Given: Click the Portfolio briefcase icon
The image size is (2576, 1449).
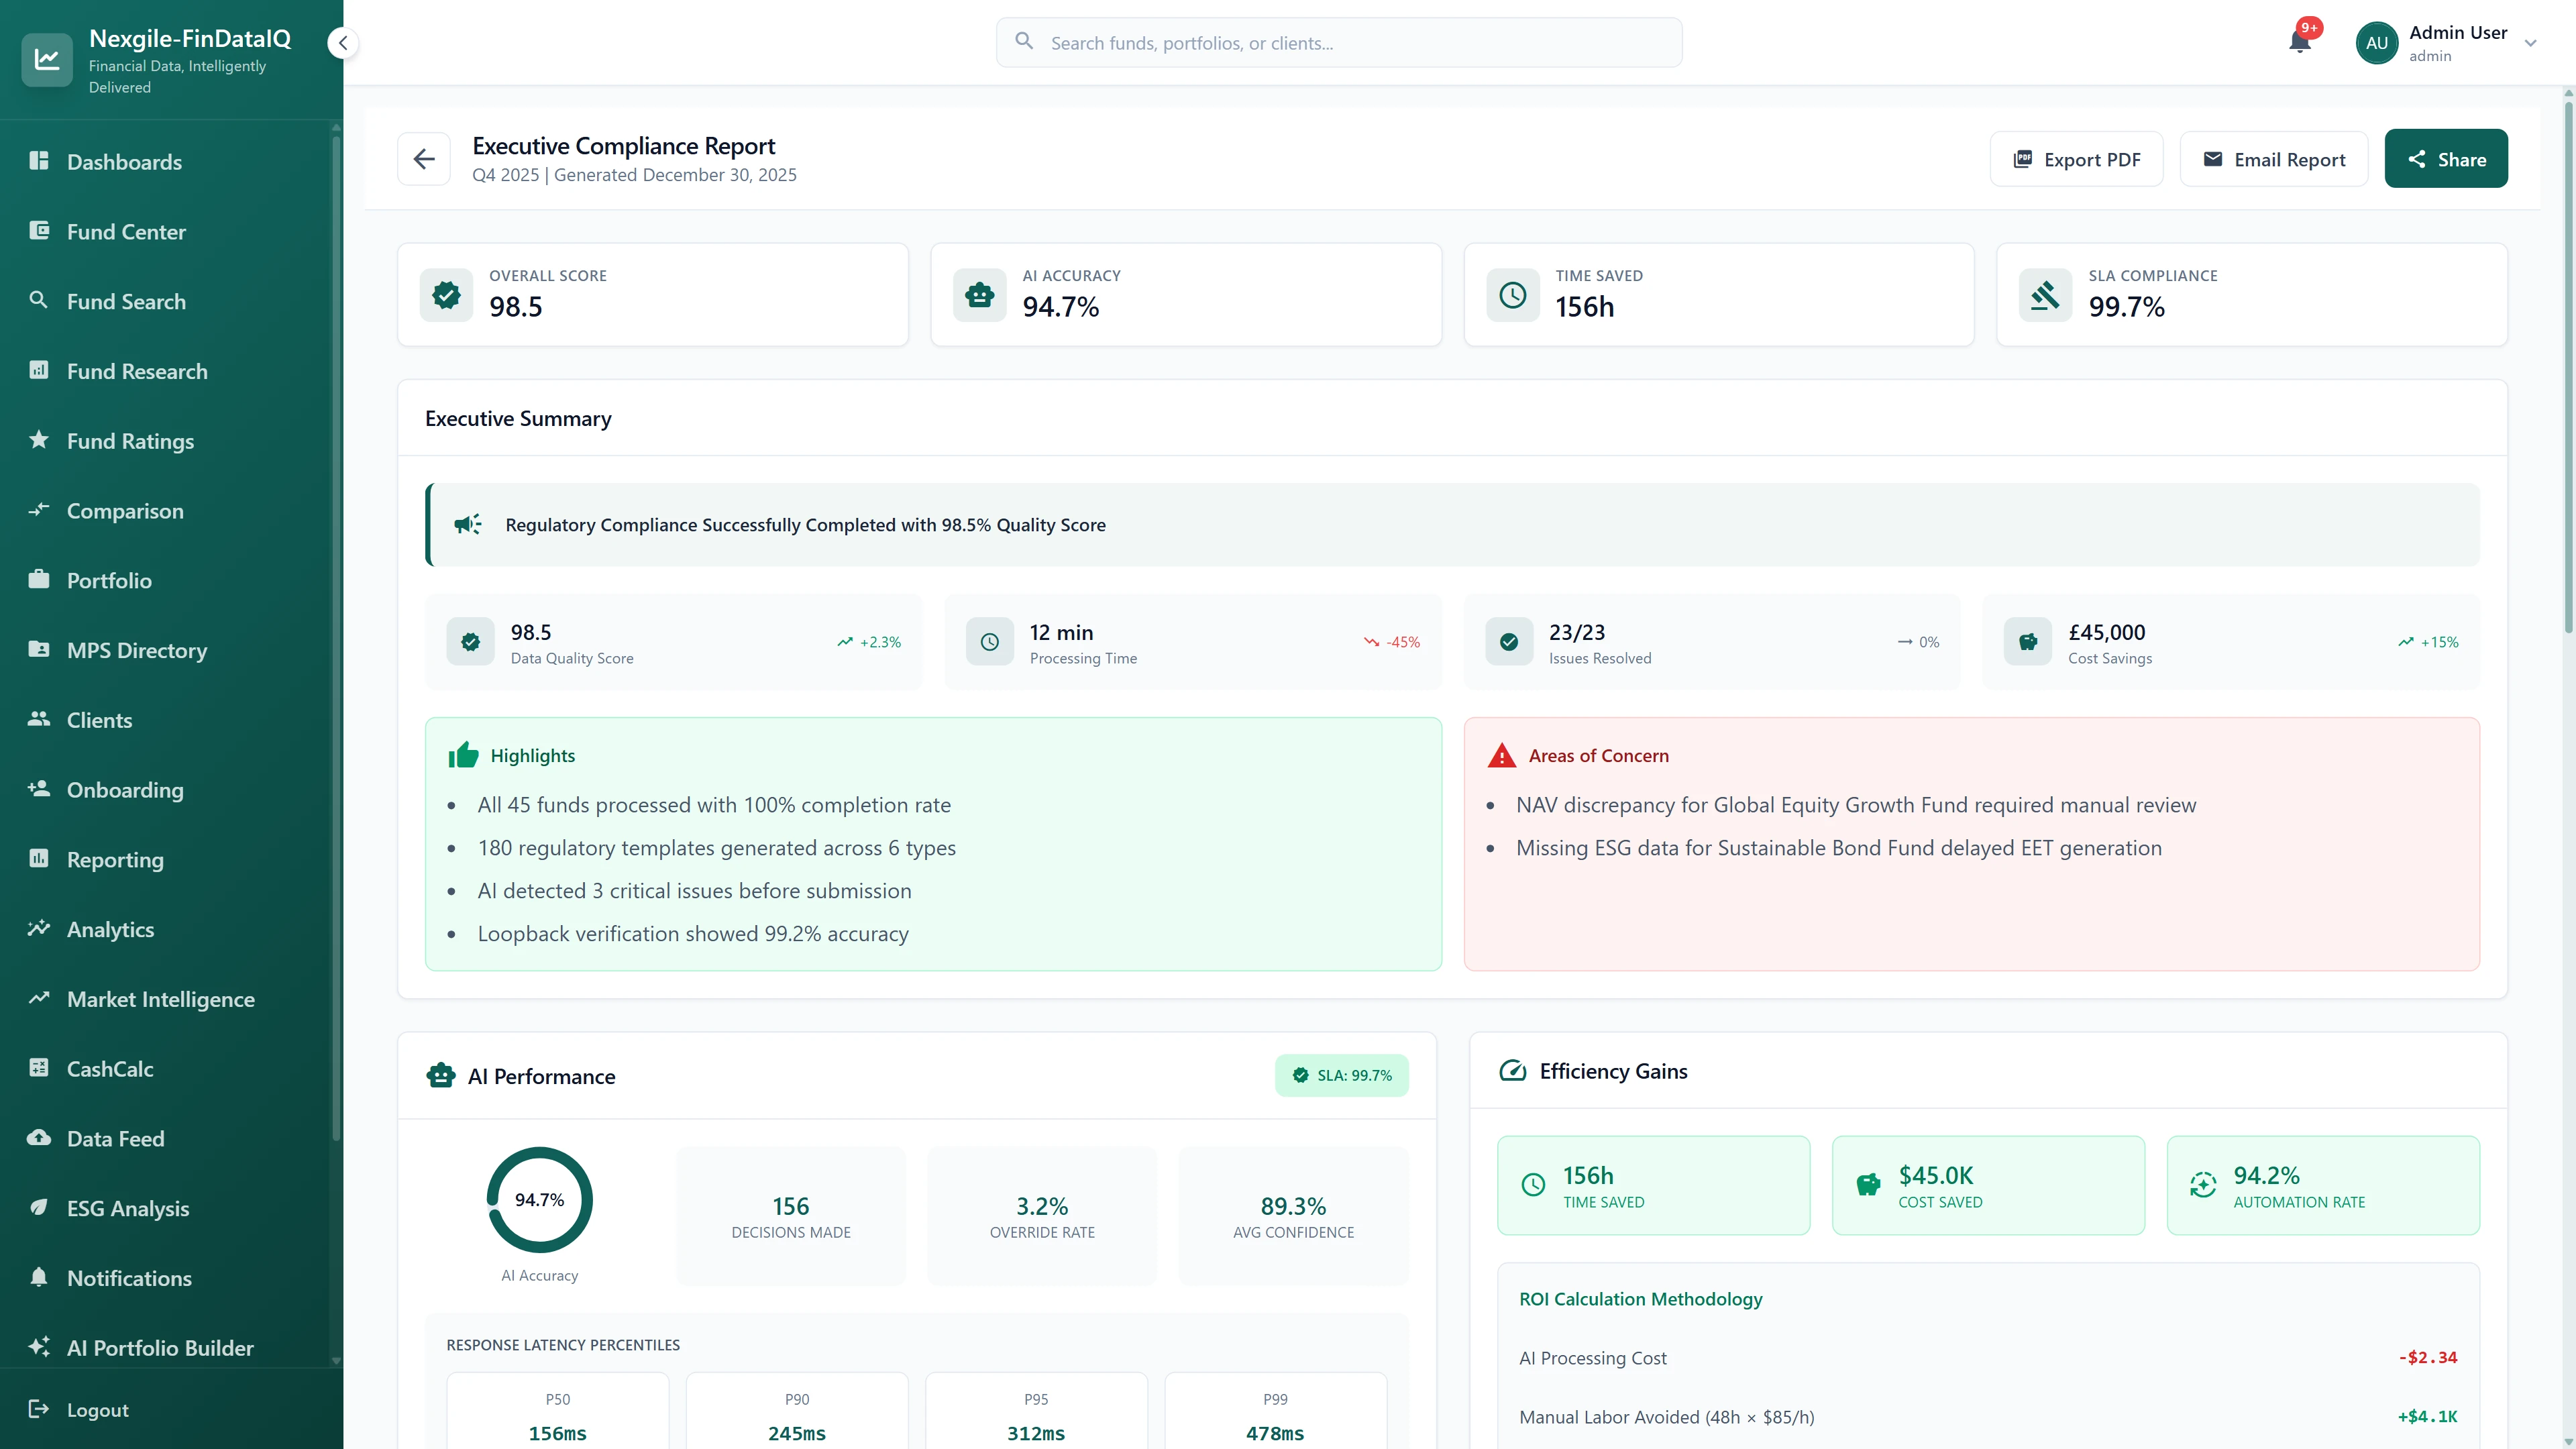Looking at the screenshot, I should tap(39, 580).
